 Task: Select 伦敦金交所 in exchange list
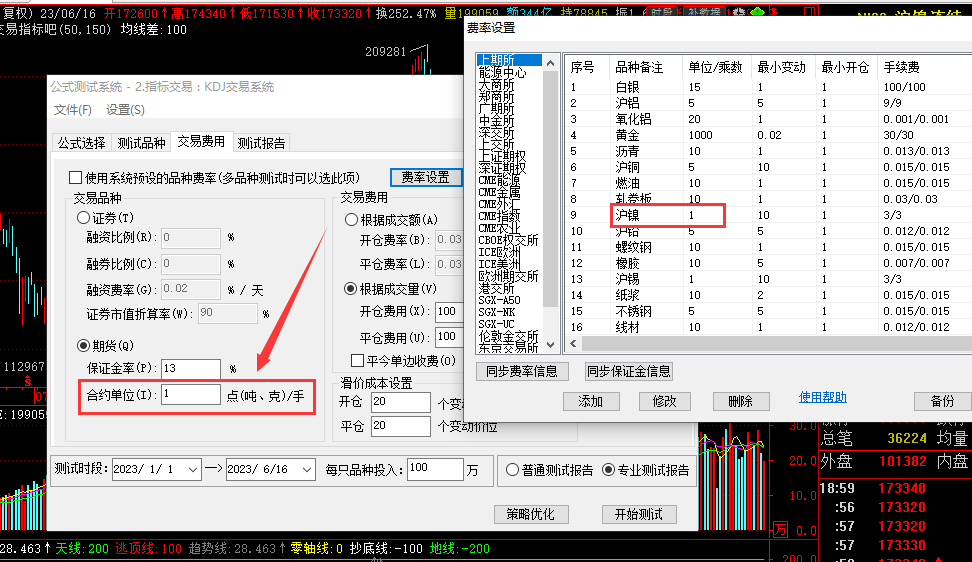tap(508, 336)
